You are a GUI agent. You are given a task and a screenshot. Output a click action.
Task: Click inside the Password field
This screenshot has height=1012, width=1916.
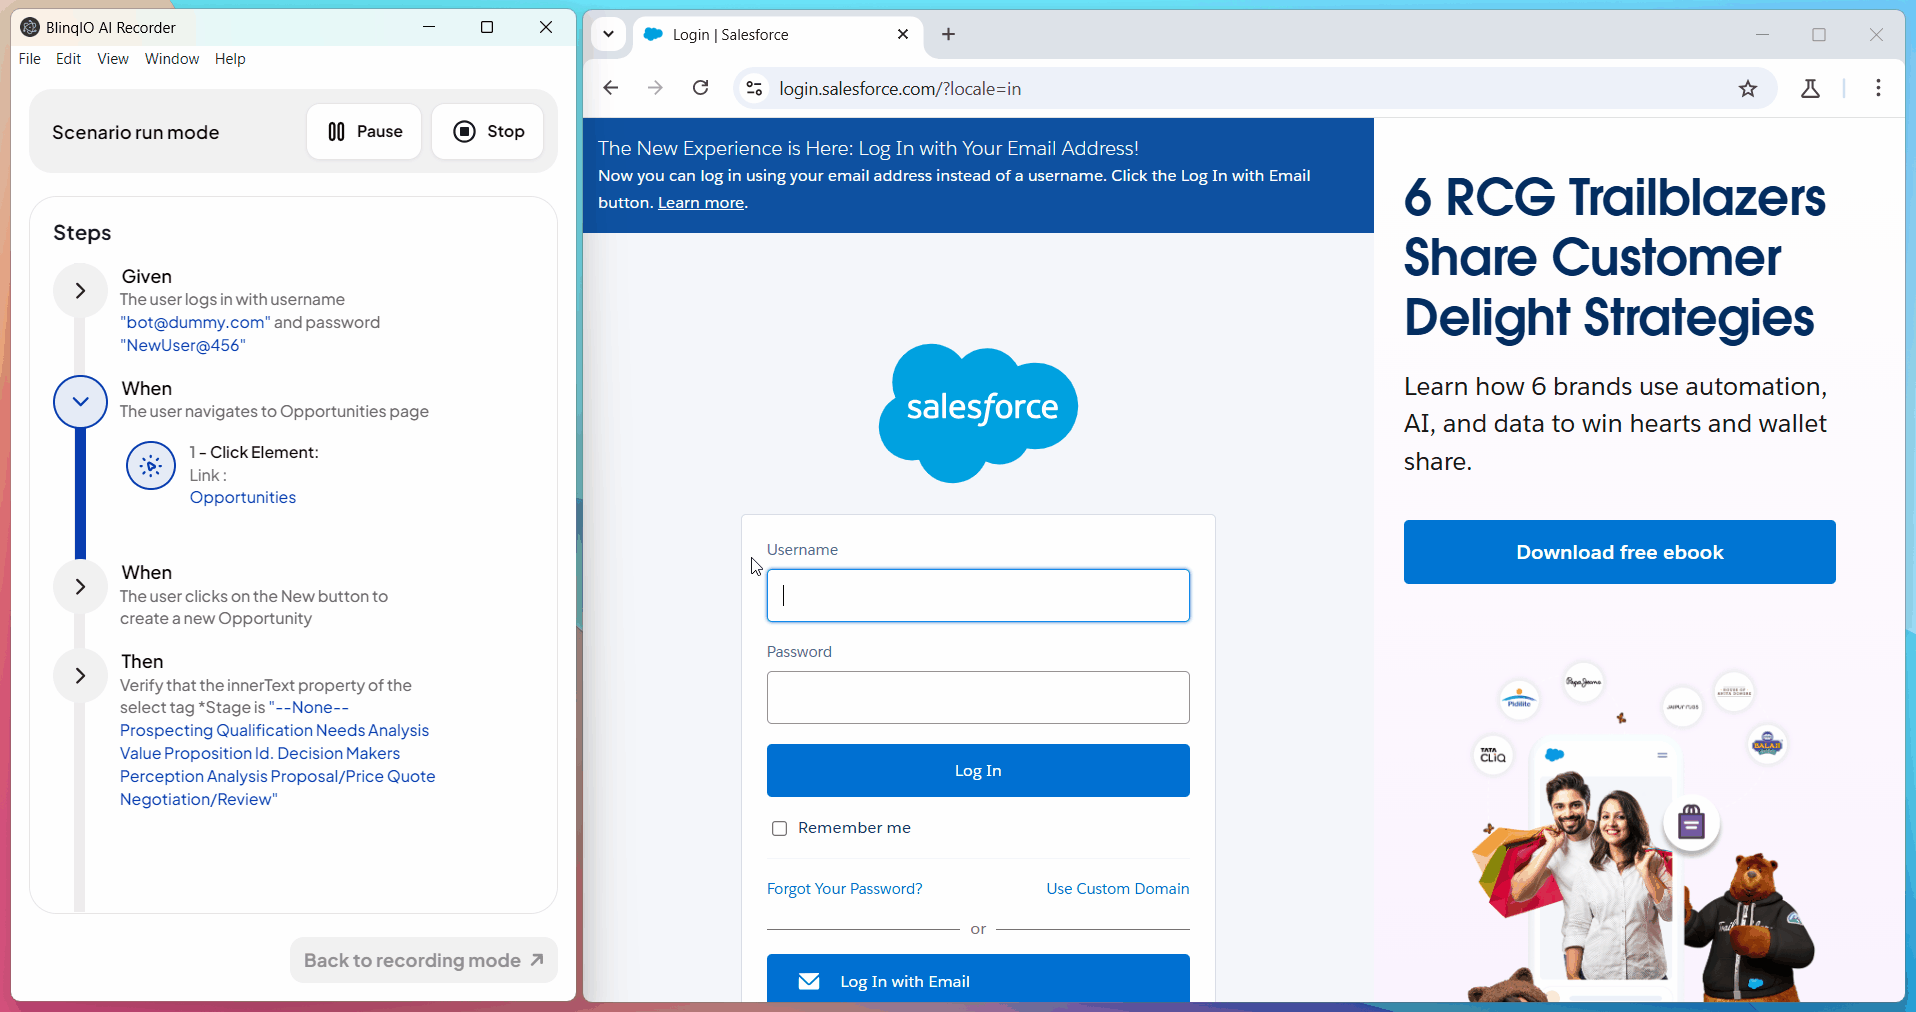tap(977, 697)
